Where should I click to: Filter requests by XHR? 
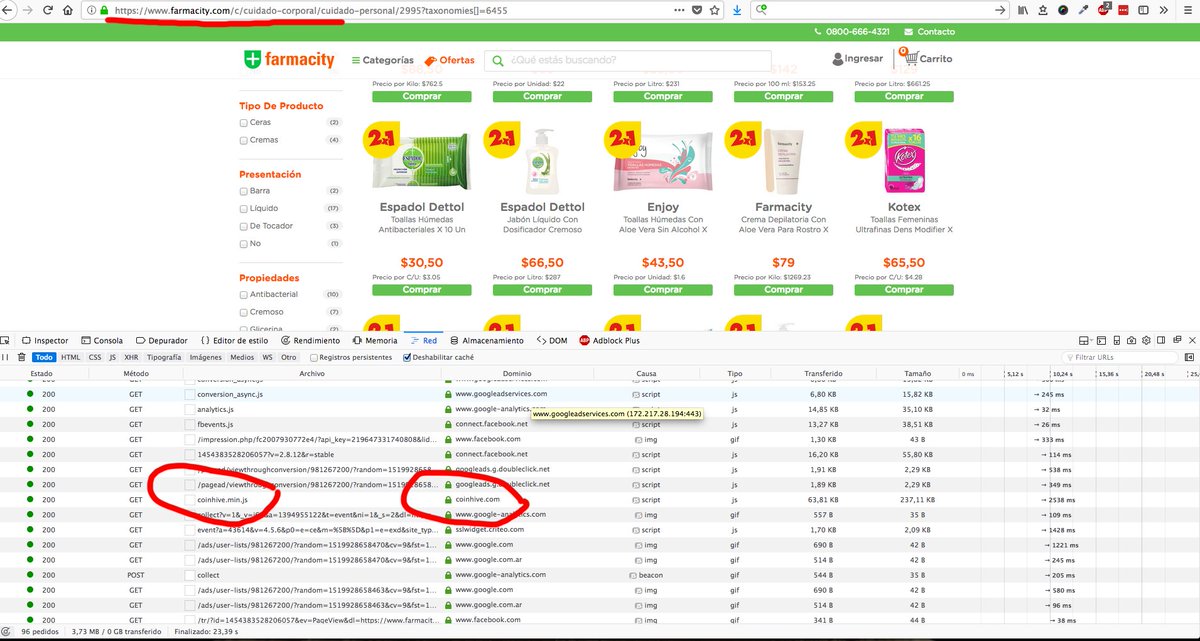(131, 357)
